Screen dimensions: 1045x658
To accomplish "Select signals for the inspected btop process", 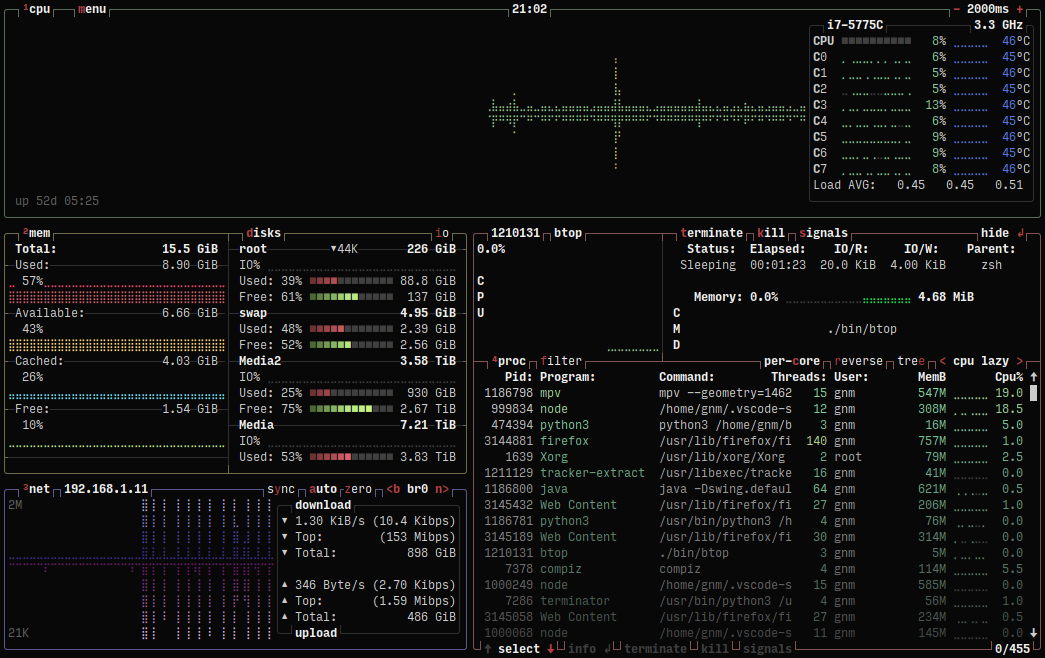I will click(826, 232).
